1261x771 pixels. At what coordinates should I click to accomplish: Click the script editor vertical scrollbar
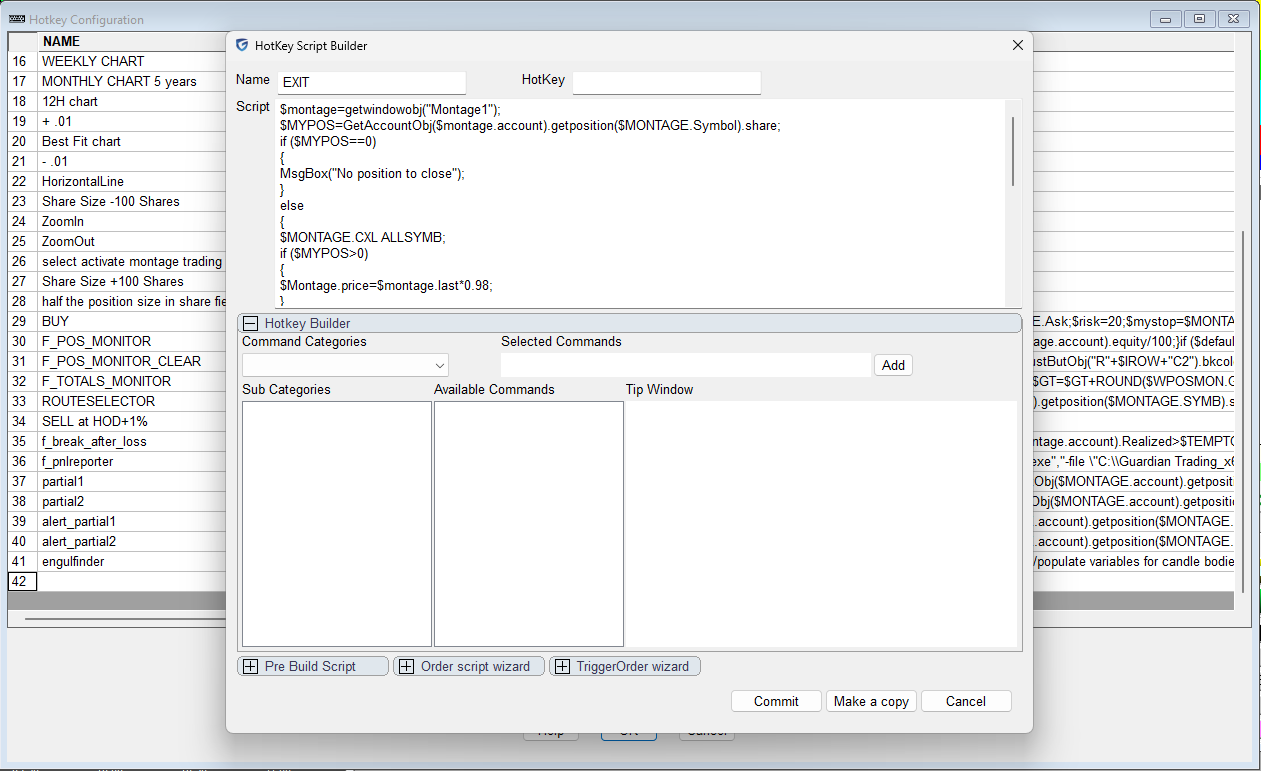[1012, 150]
